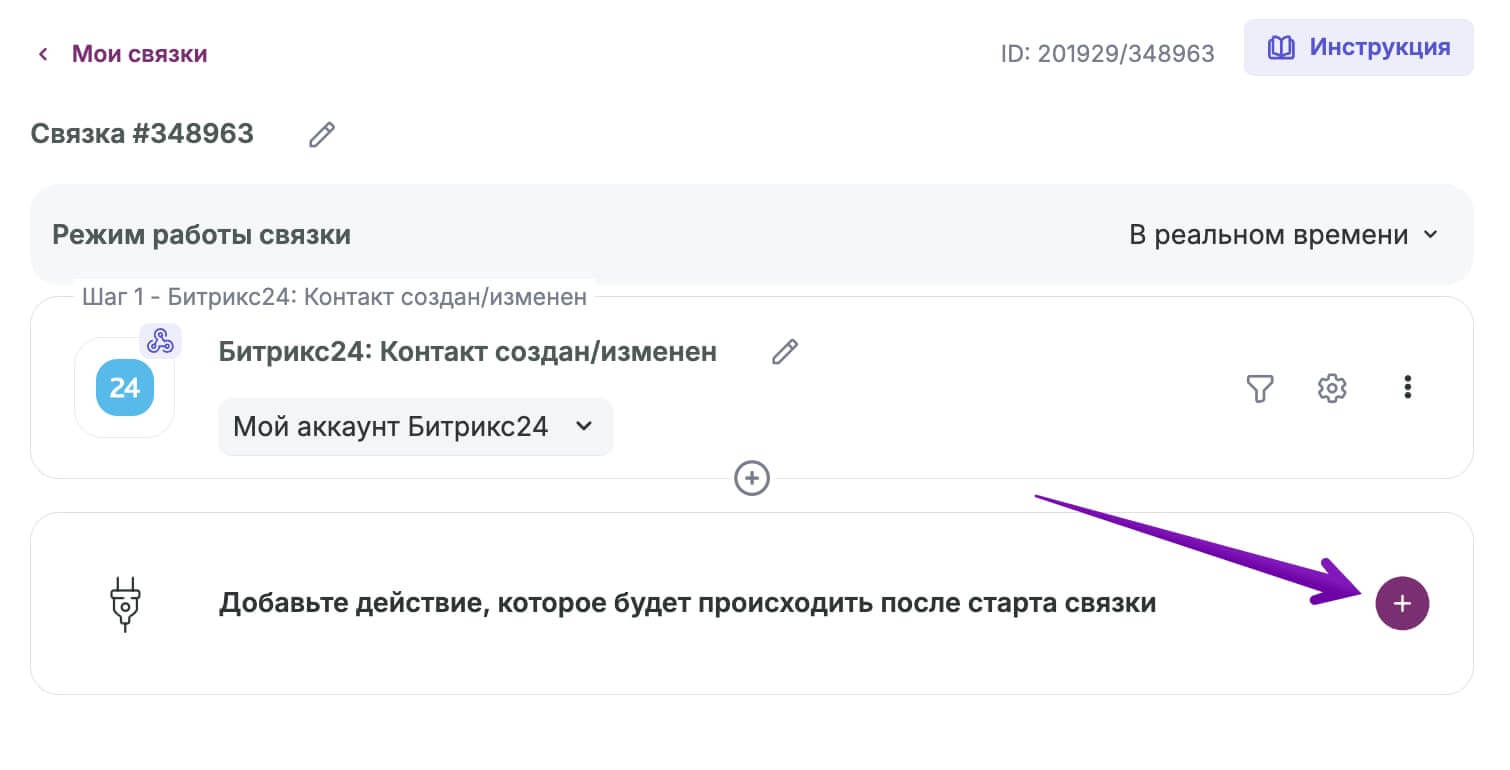Viewport: 1510px width, 770px height.
Task: Click the purple plus to add action
Action: coord(1402,603)
